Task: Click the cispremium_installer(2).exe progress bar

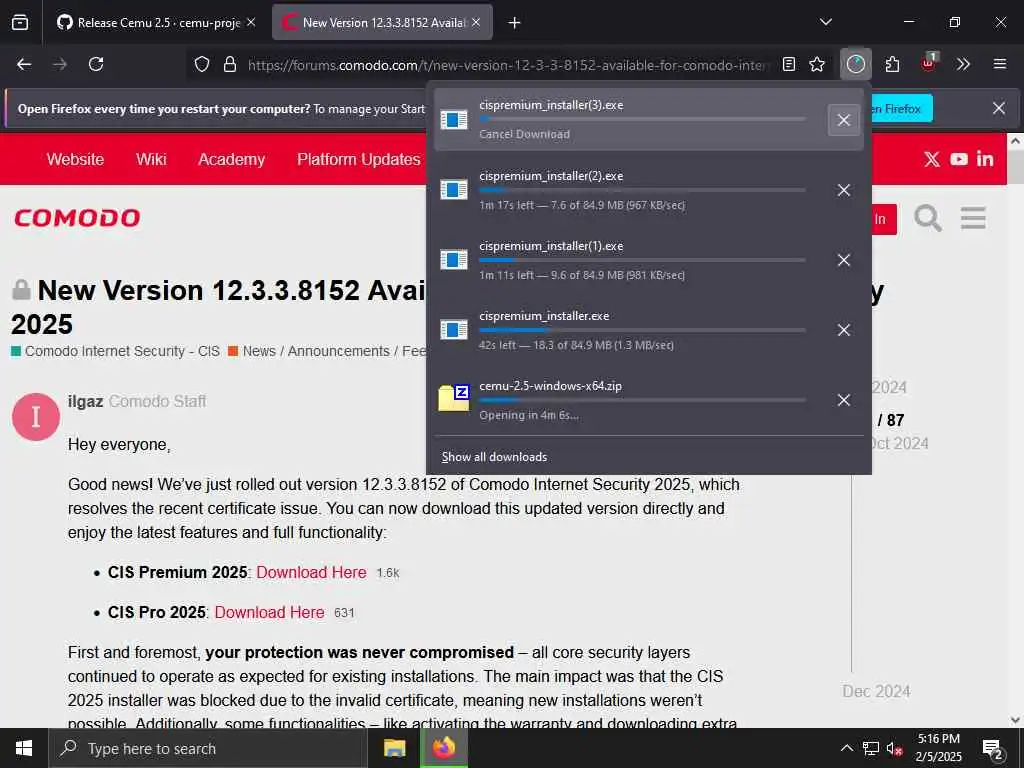Action: (x=642, y=190)
